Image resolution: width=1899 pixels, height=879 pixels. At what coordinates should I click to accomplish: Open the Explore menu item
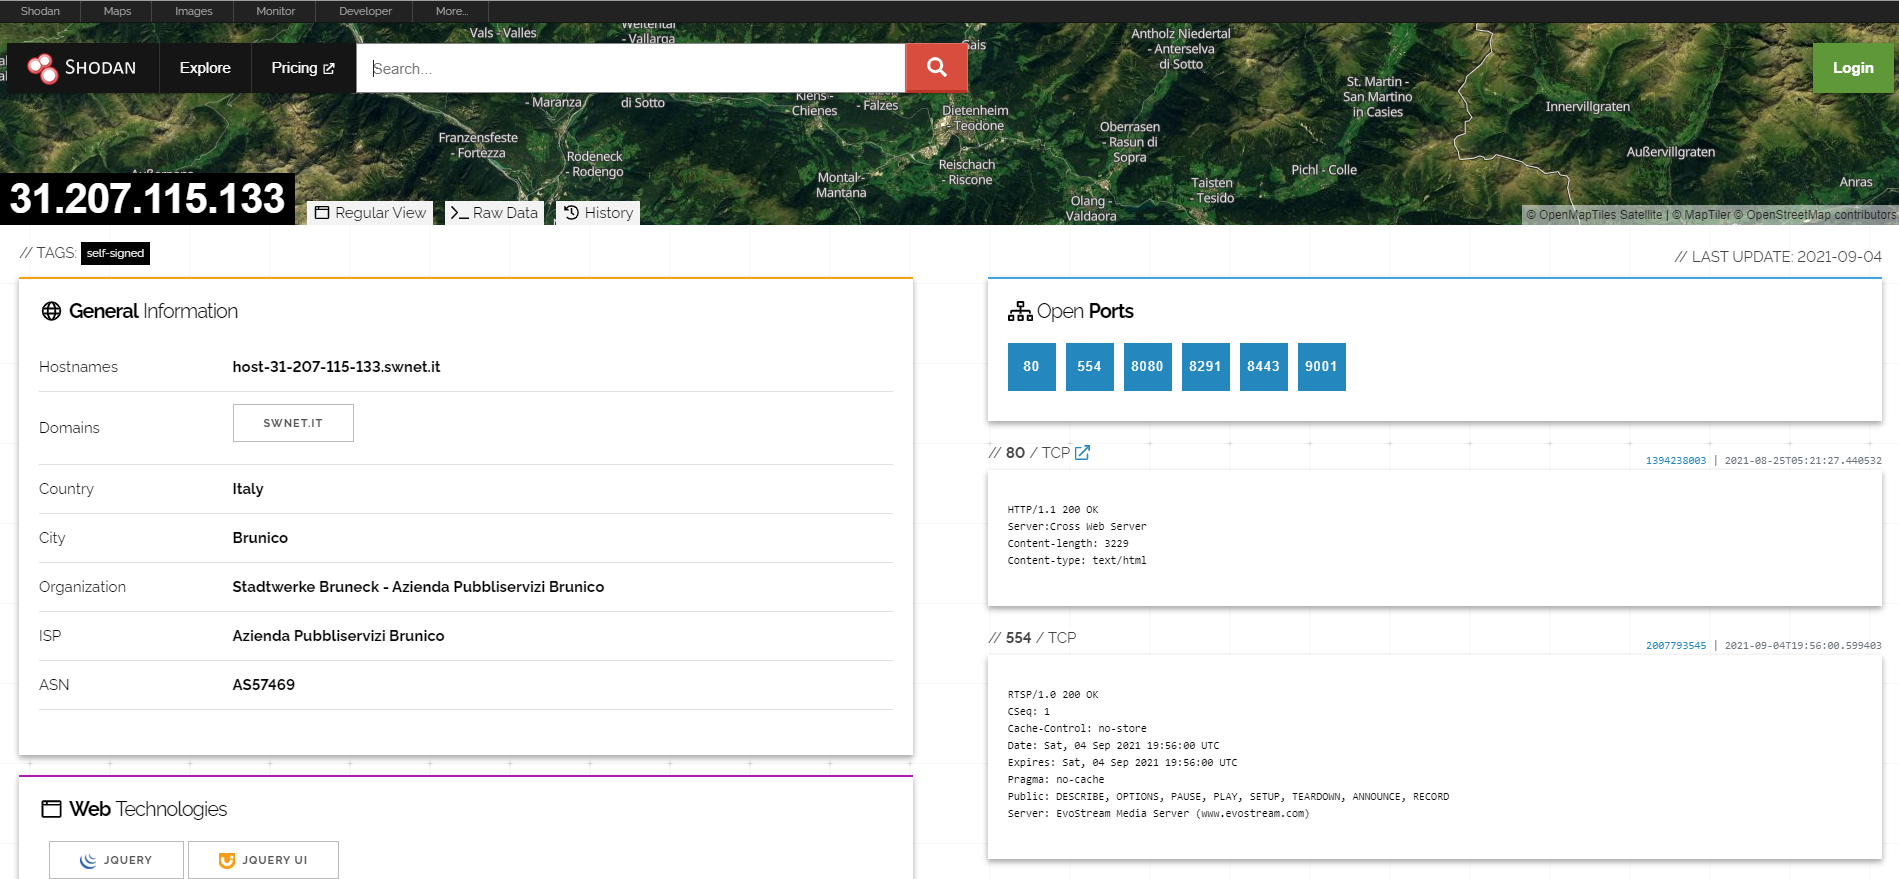(x=205, y=68)
